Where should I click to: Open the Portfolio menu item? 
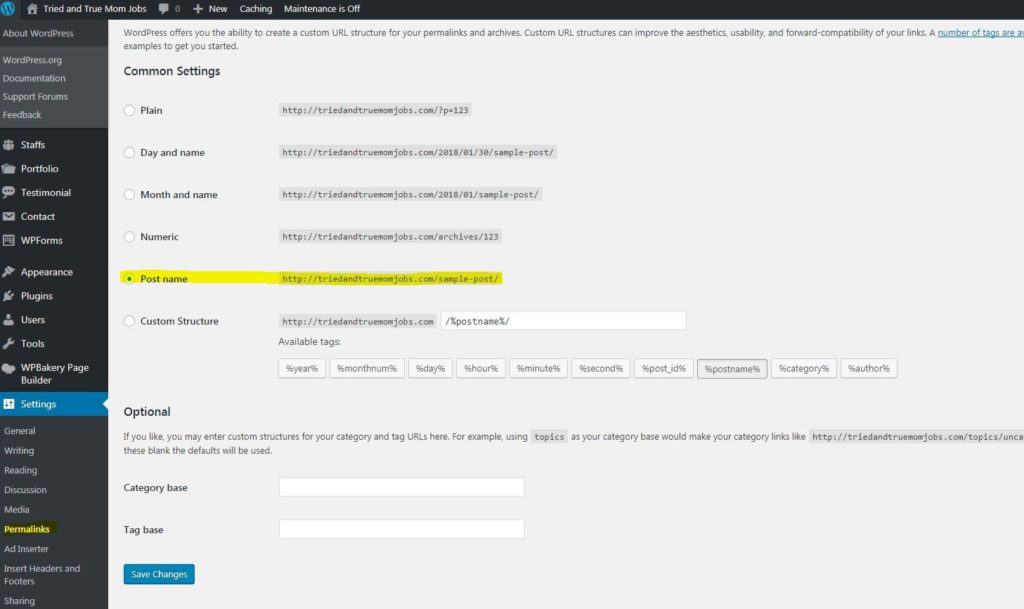tap(39, 168)
